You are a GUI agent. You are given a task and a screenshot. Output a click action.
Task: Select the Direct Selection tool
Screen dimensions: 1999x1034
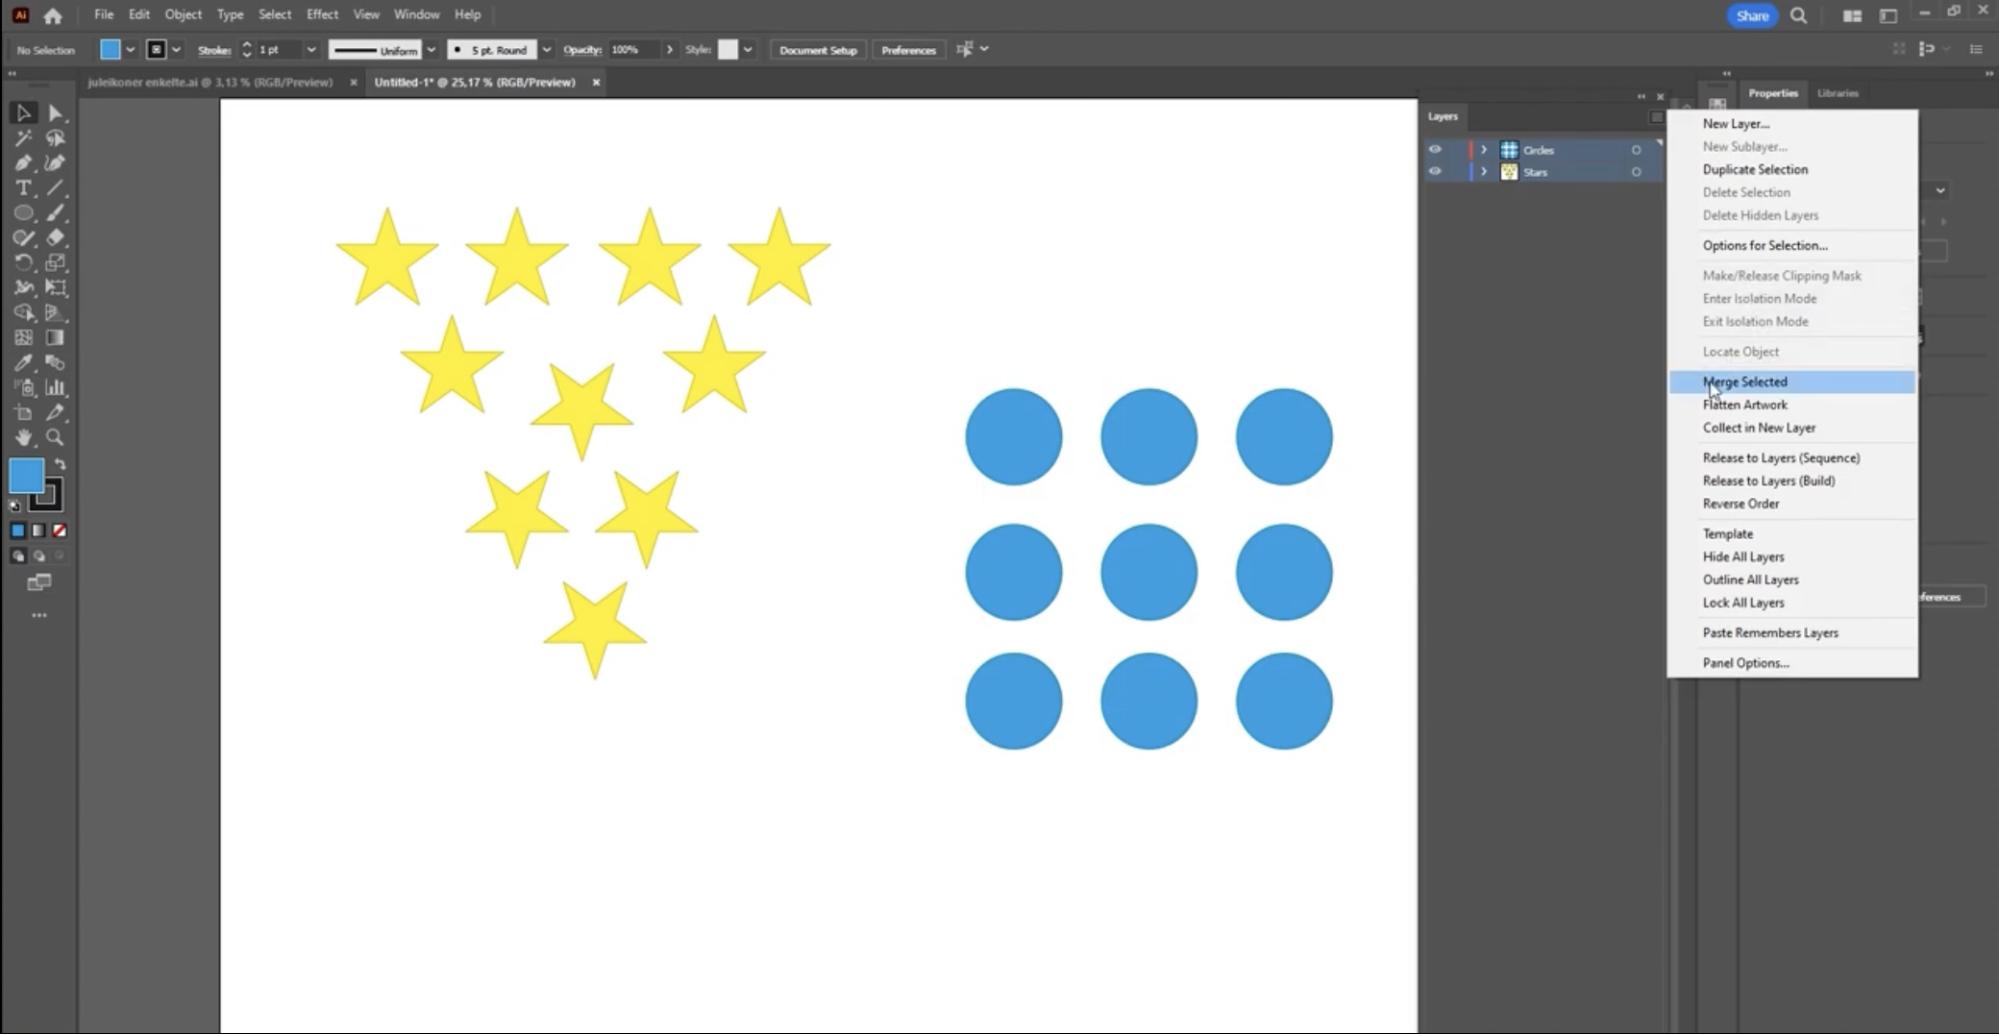tap(57, 113)
